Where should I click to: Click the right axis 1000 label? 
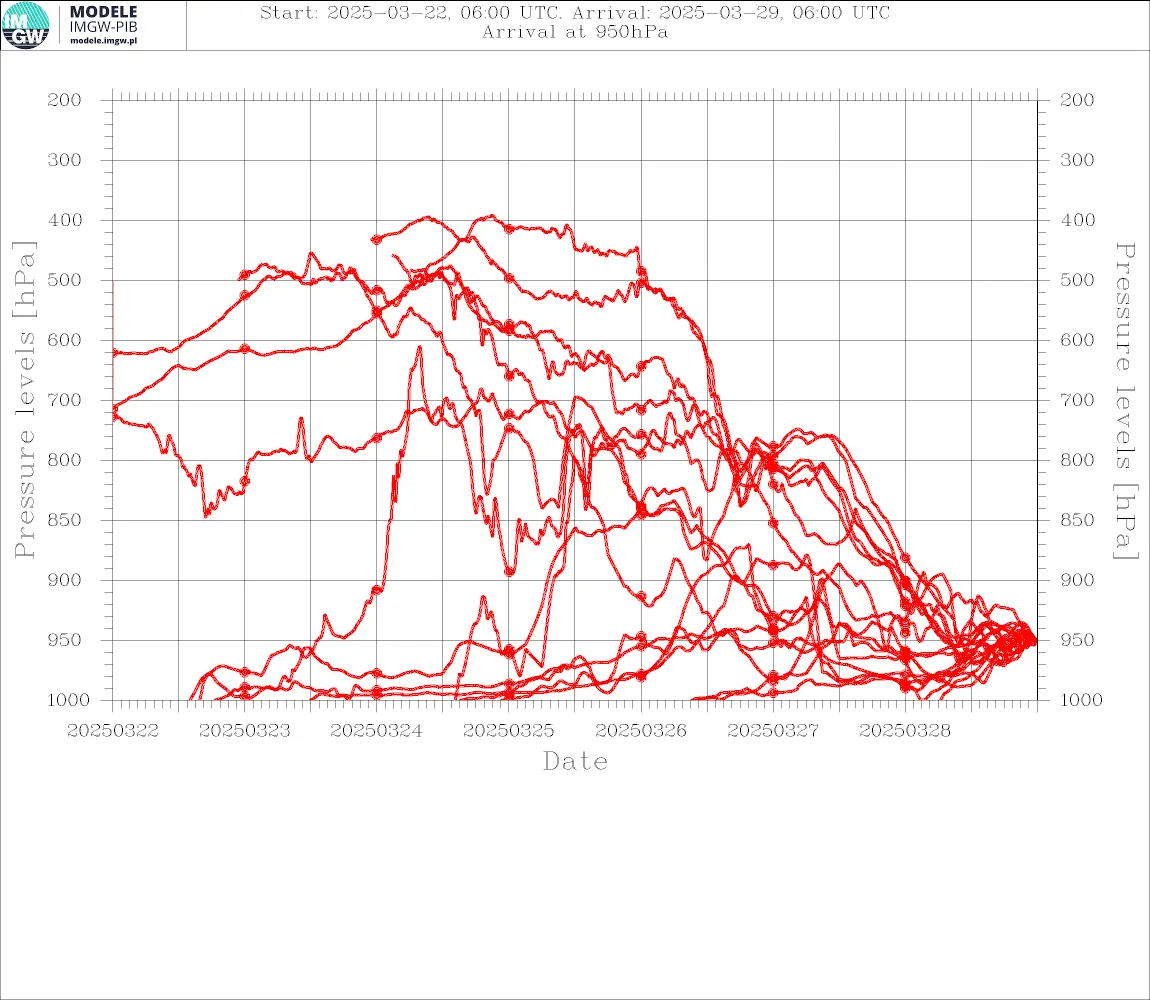point(1081,700)
